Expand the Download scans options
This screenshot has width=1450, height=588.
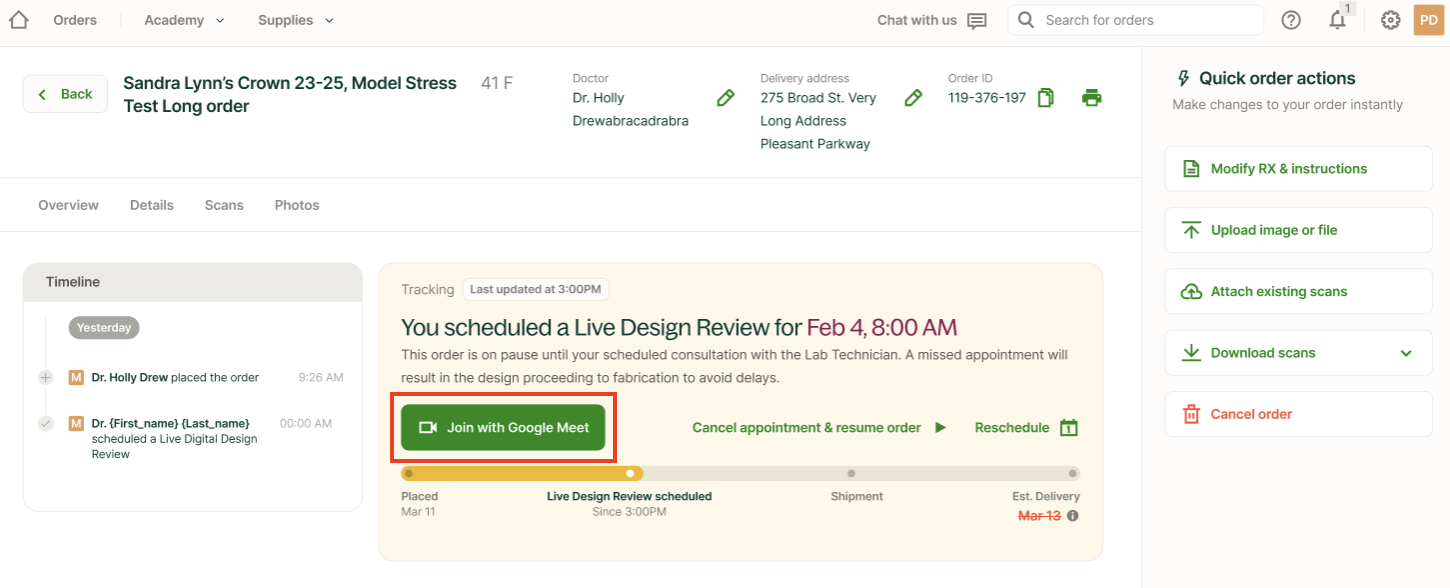[x=1404, y=352]
